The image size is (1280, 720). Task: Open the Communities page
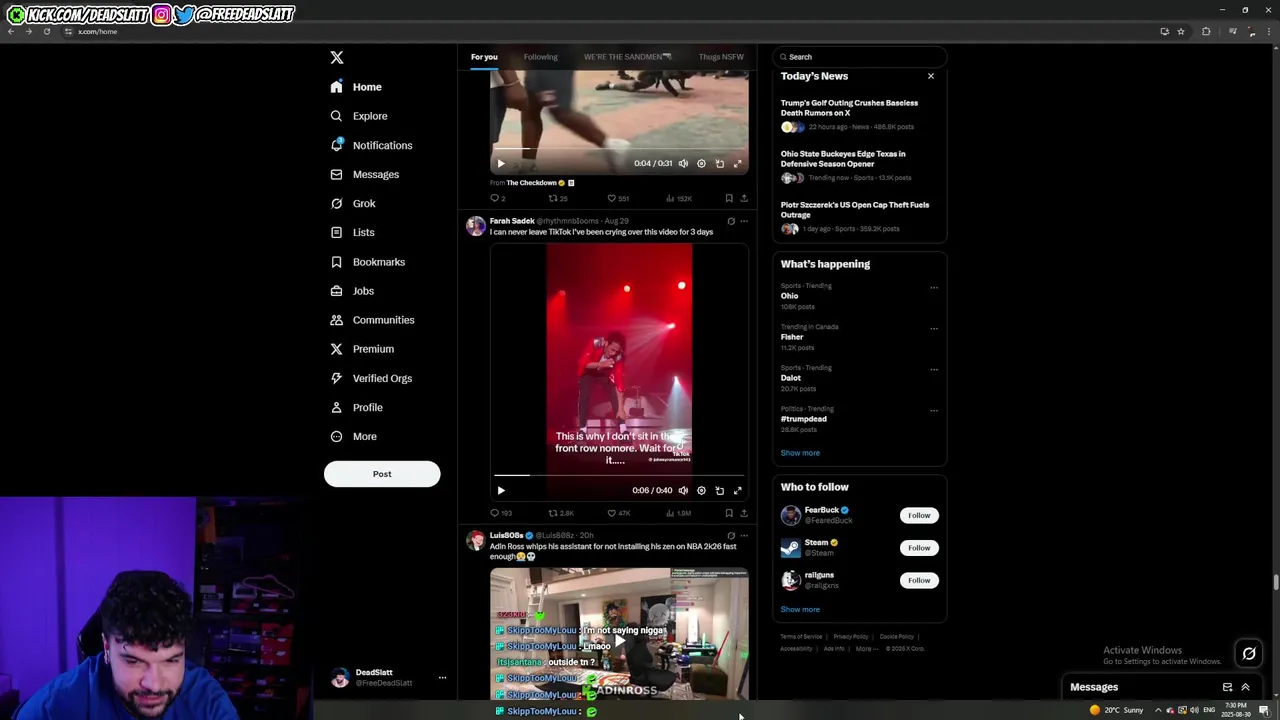tap(371, 320)
